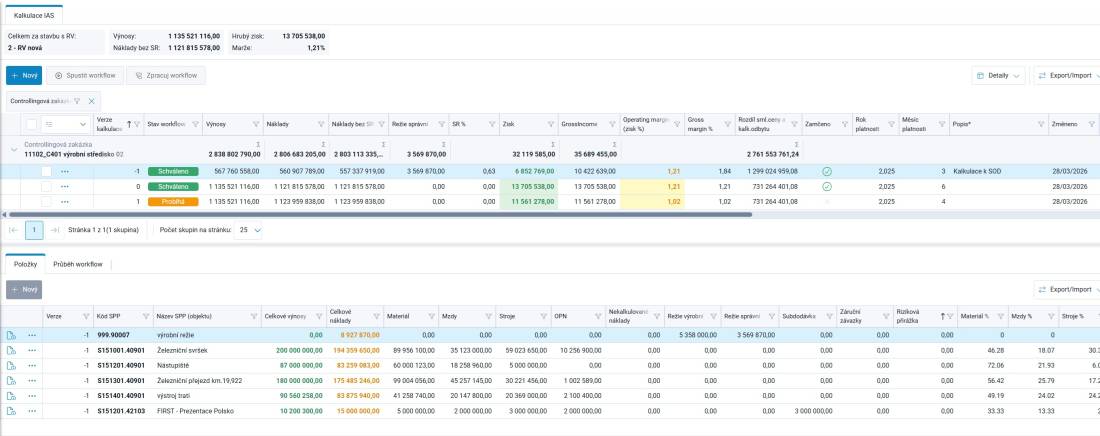Open the items Export/Import dropdown
This screenshot has height=436, width=1100.
coord(1066,289)
